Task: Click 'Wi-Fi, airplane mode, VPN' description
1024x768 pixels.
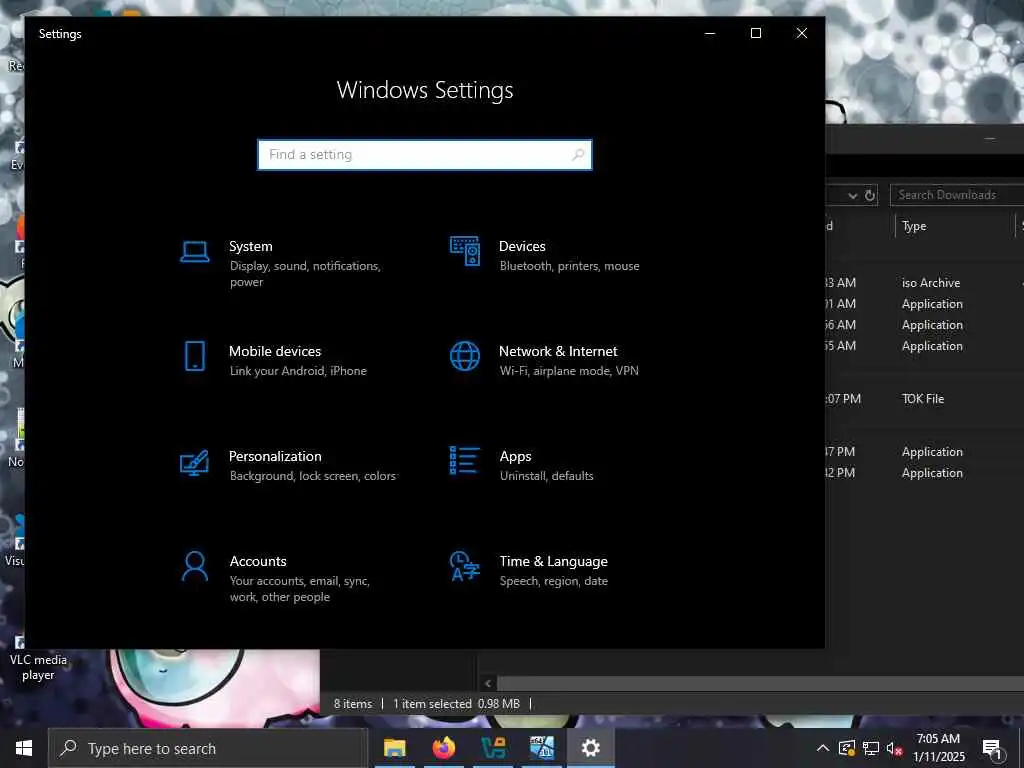Action: pyautogui.click(x=569, y=371)
